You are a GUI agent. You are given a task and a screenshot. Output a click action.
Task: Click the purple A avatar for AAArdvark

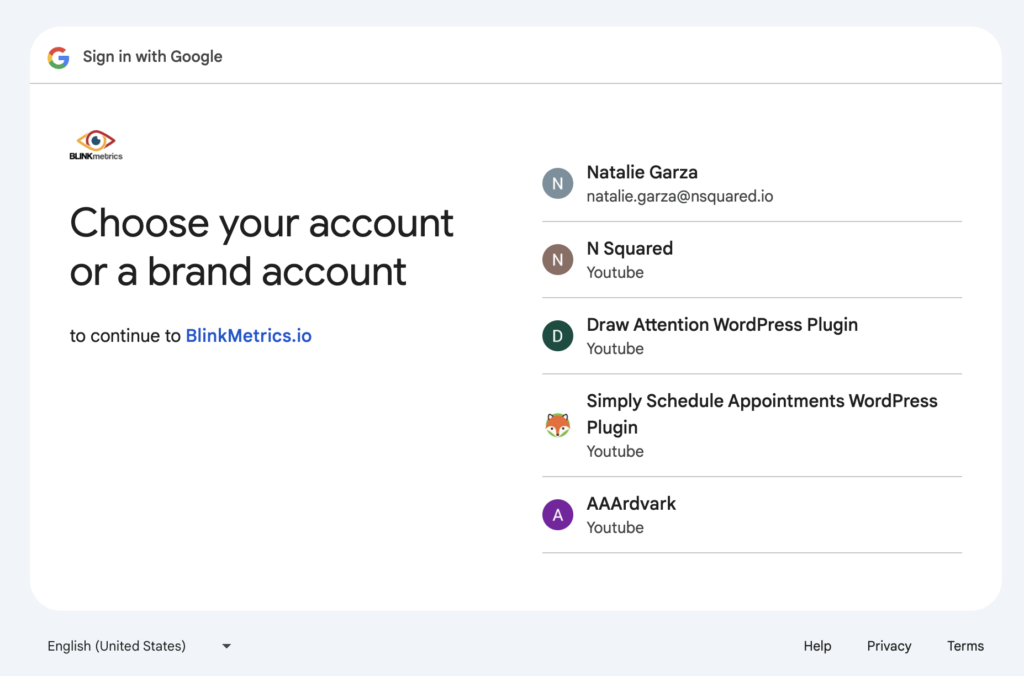click(557, 515)
